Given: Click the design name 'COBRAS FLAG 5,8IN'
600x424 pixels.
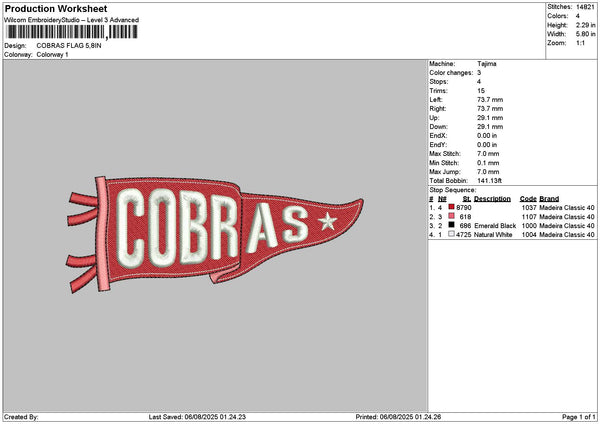Looking at the screenshot, I should [x=69, y=46].
